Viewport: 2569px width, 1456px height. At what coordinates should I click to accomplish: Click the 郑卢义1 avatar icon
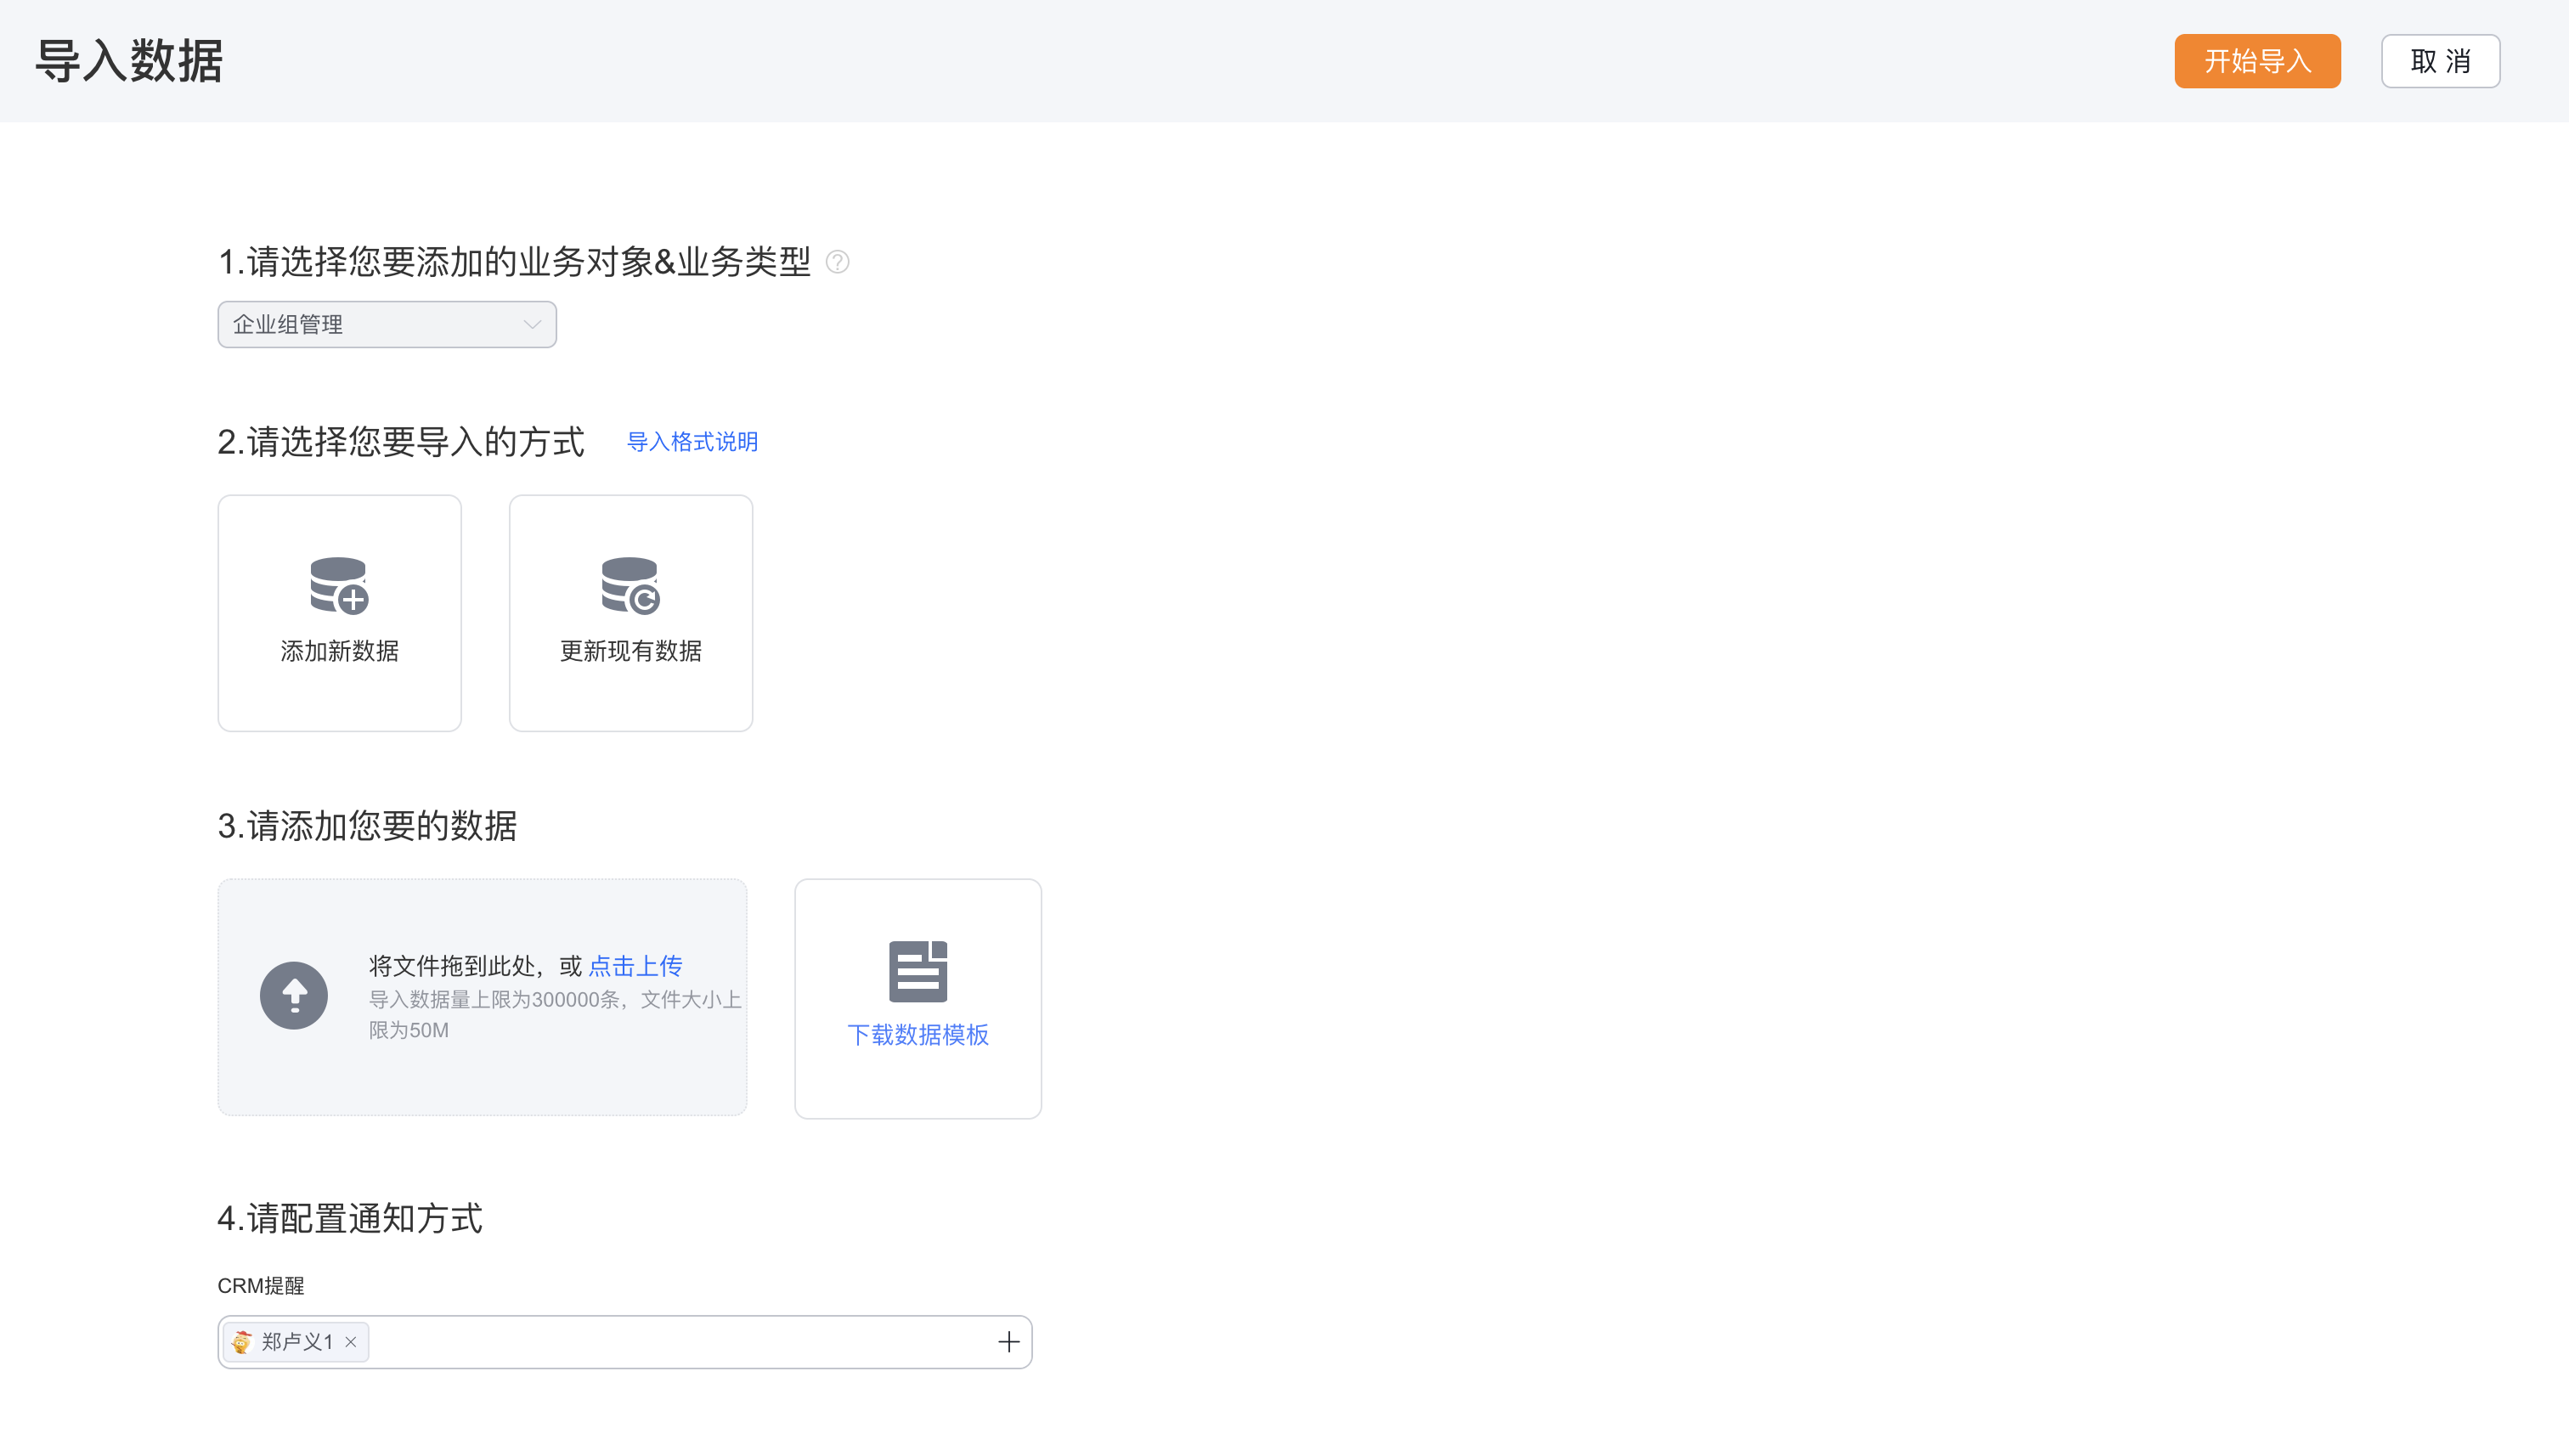click(241, 1342)
